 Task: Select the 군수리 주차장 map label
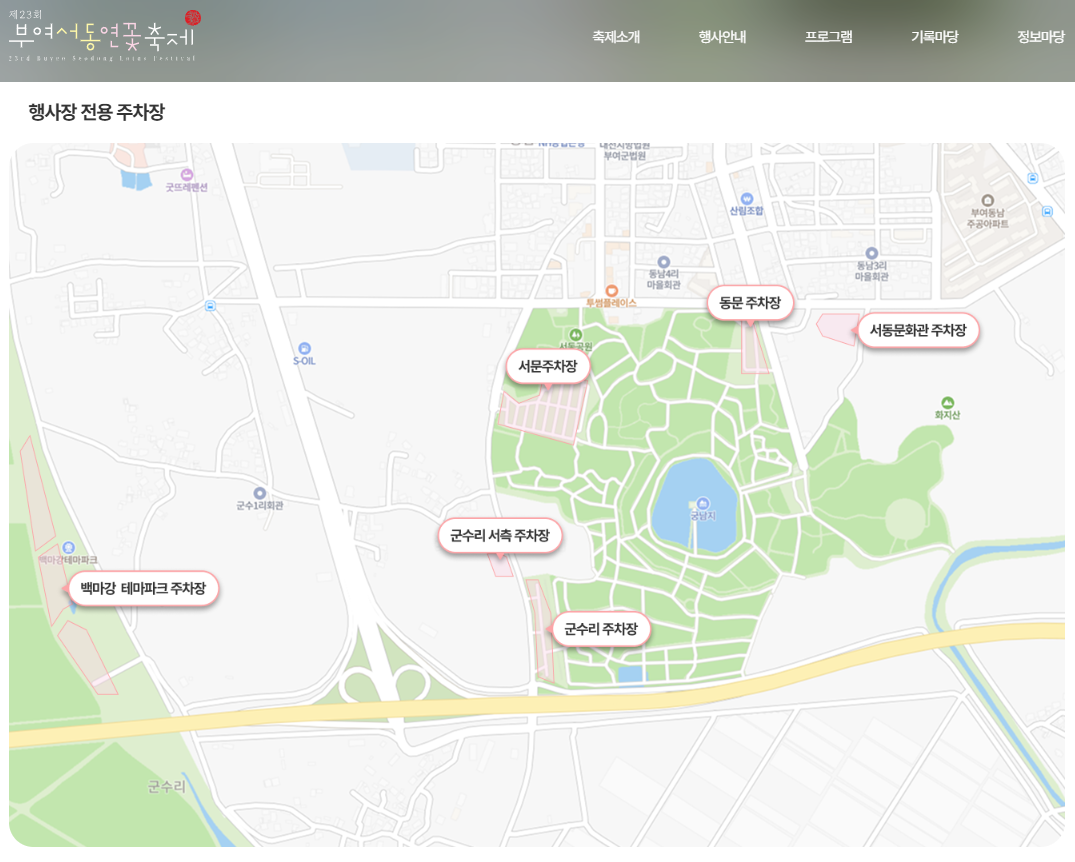pos(601,629)
